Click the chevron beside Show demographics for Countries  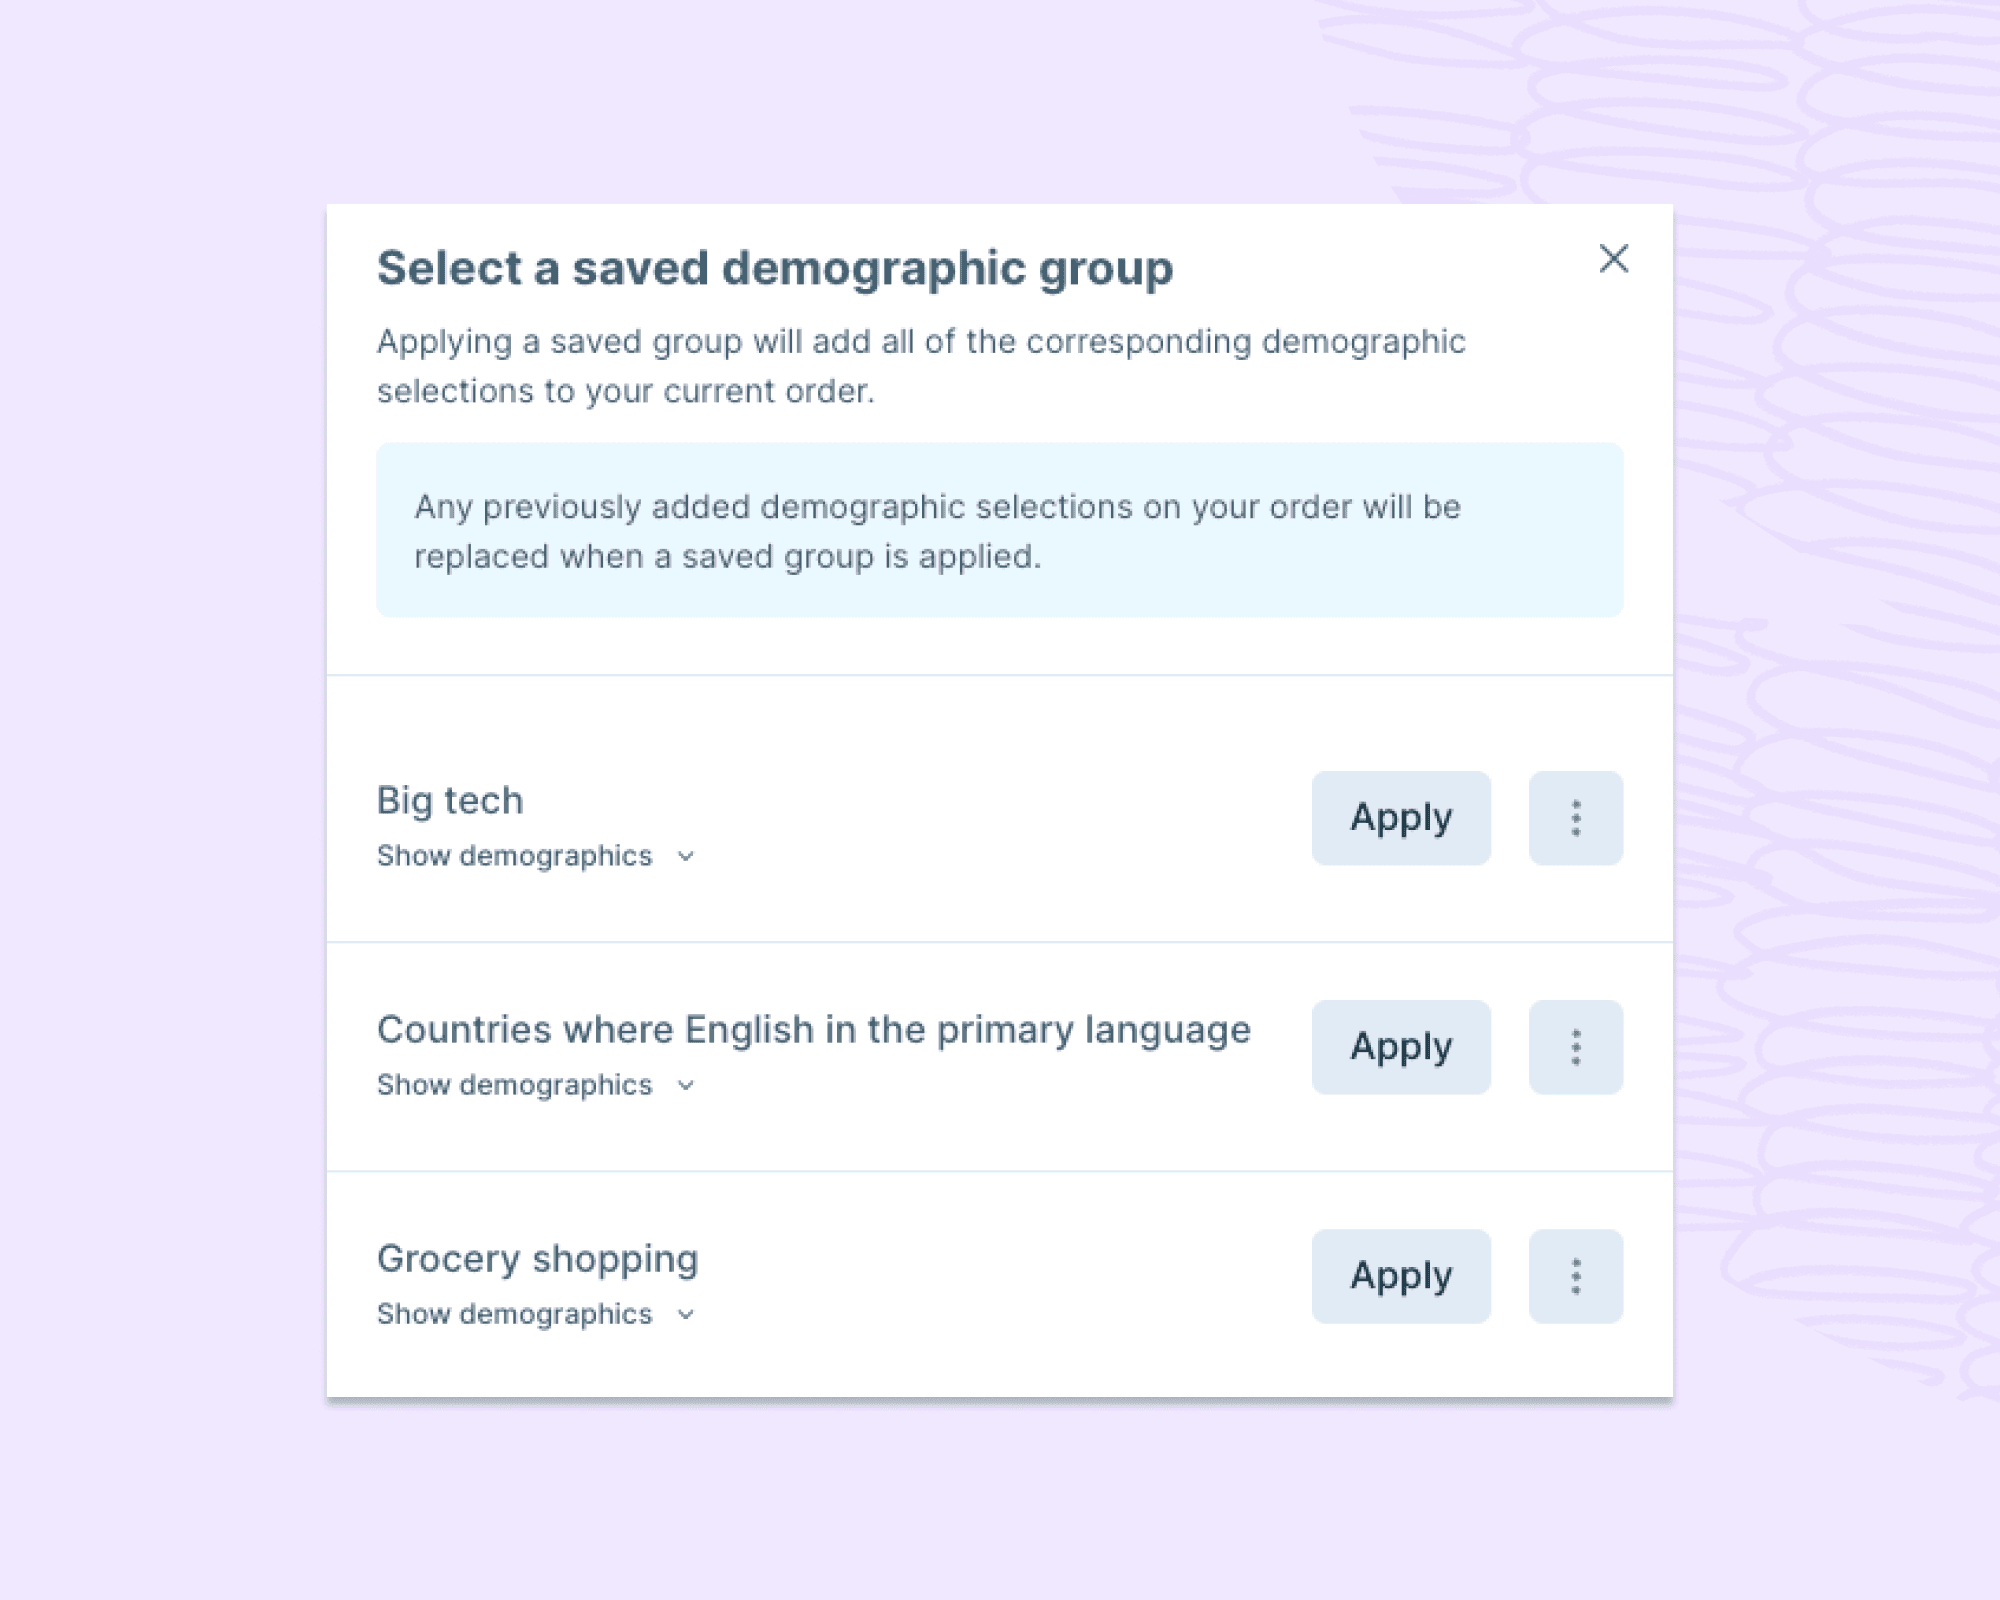(685, 1085)
